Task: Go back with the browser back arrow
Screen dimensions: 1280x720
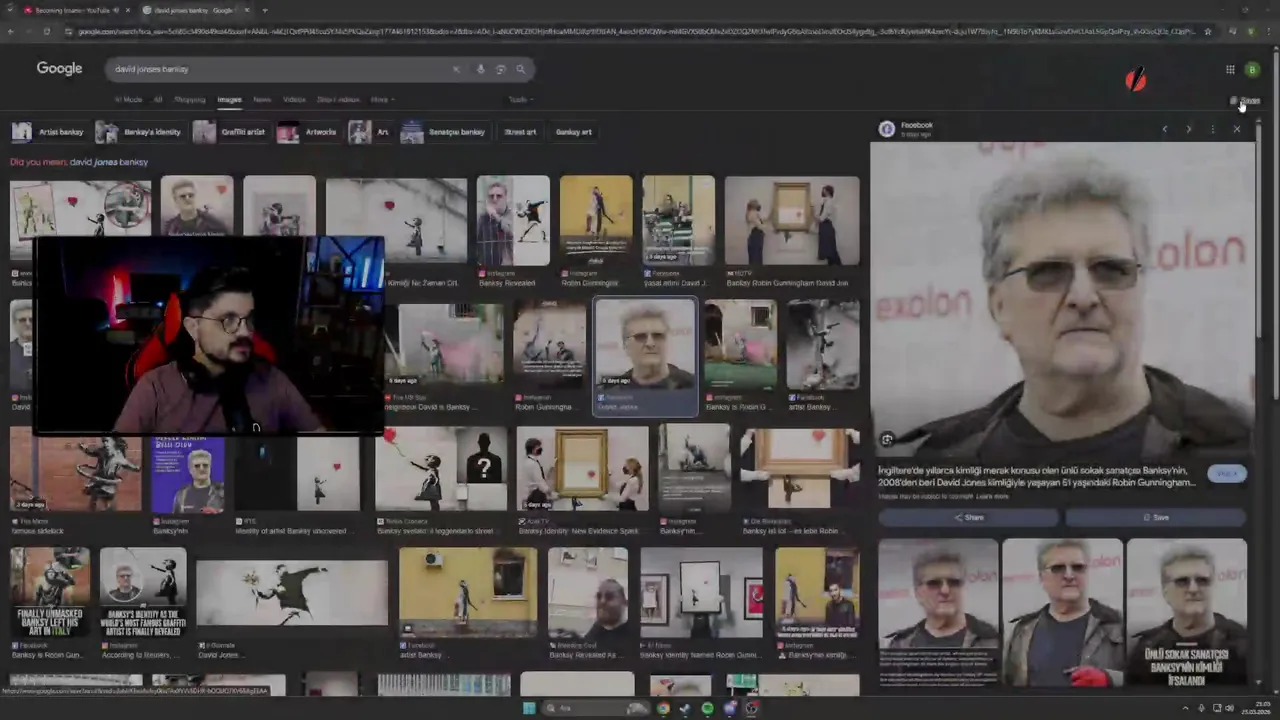Action: click(10, 31)
